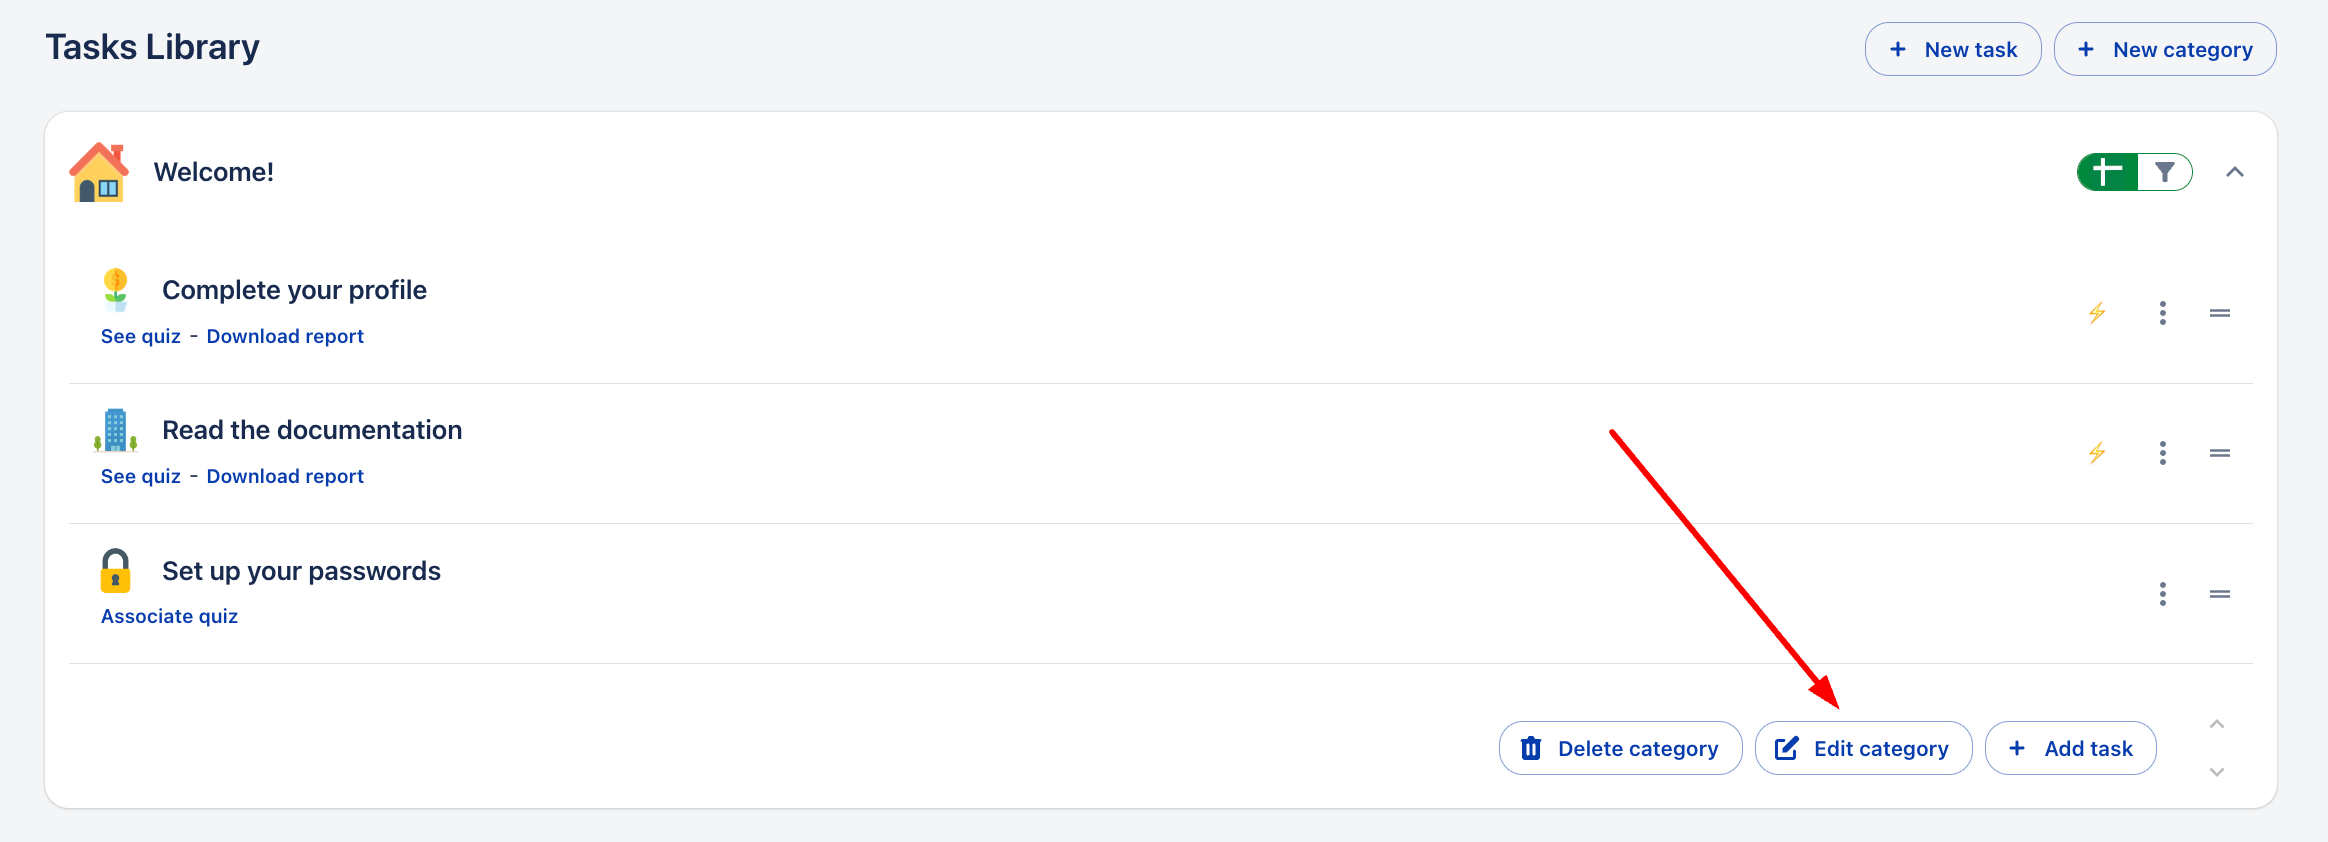Viewport: 2328px width, 842px height.
Task: Open three-dot menu for Read the documentation
Action: tap(2162, 453)
